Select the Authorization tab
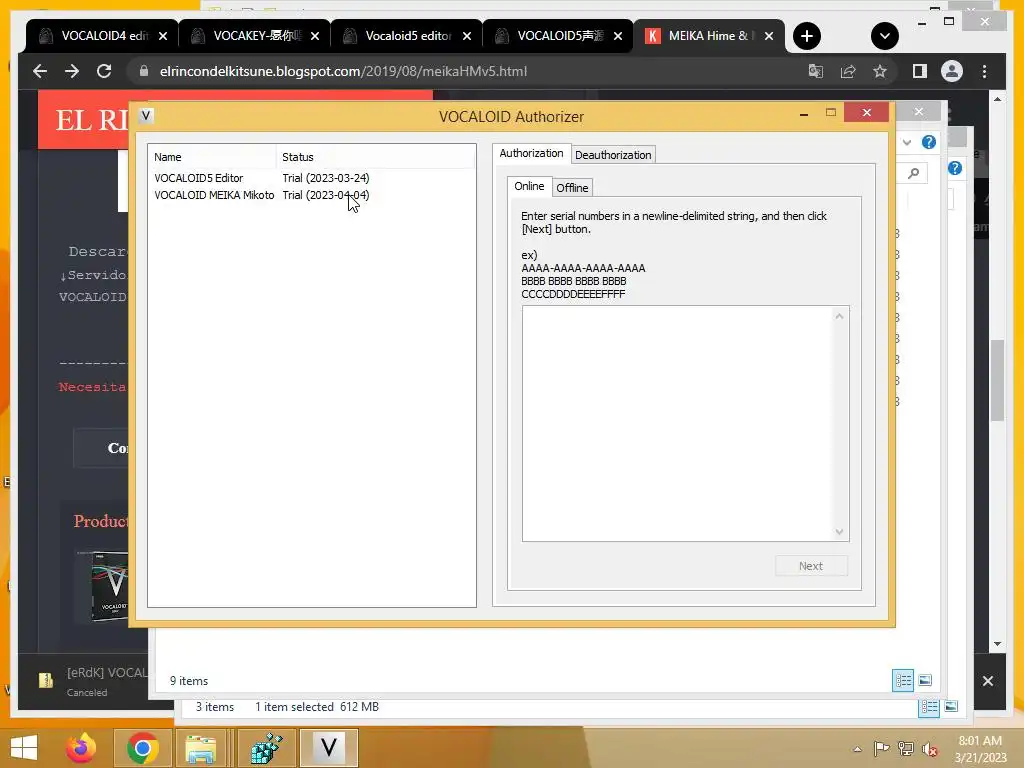1024x768 pixels. [x=532, y=153]
